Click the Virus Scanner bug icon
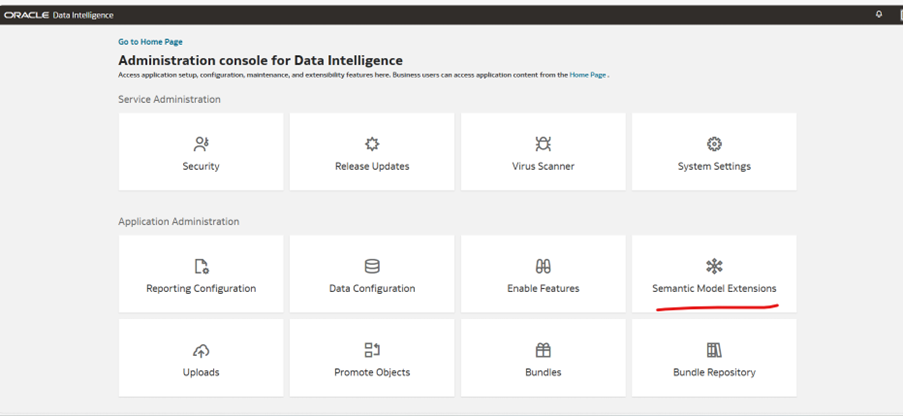 pyautogui.click(x=543, y=144)
